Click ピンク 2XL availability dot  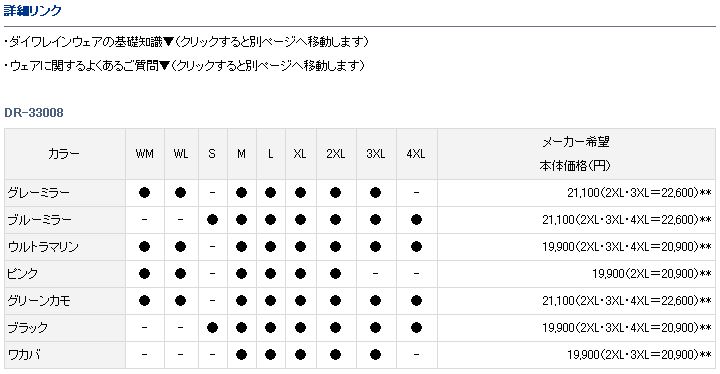335,274
